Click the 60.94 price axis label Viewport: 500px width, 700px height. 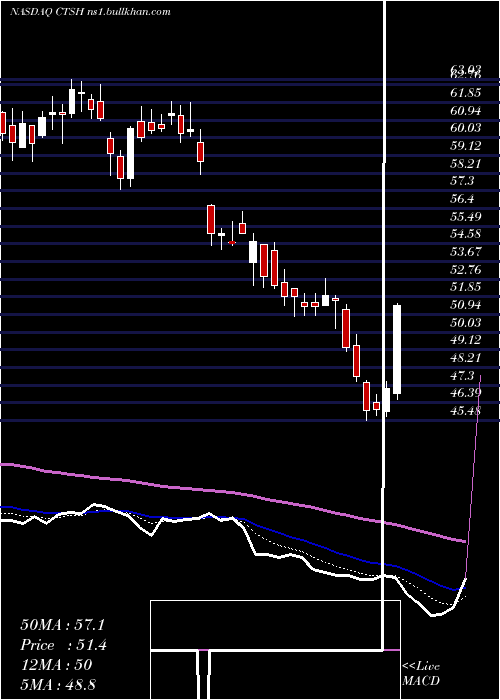466,111
